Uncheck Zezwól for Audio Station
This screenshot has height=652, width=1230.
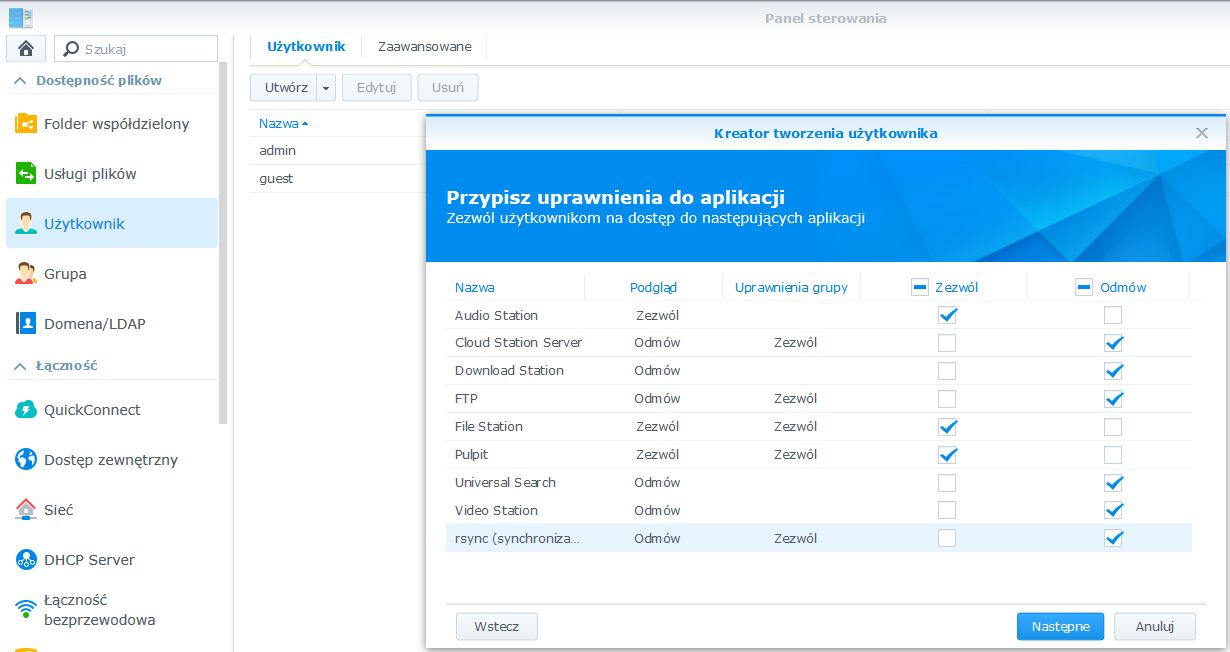point(947,315)
